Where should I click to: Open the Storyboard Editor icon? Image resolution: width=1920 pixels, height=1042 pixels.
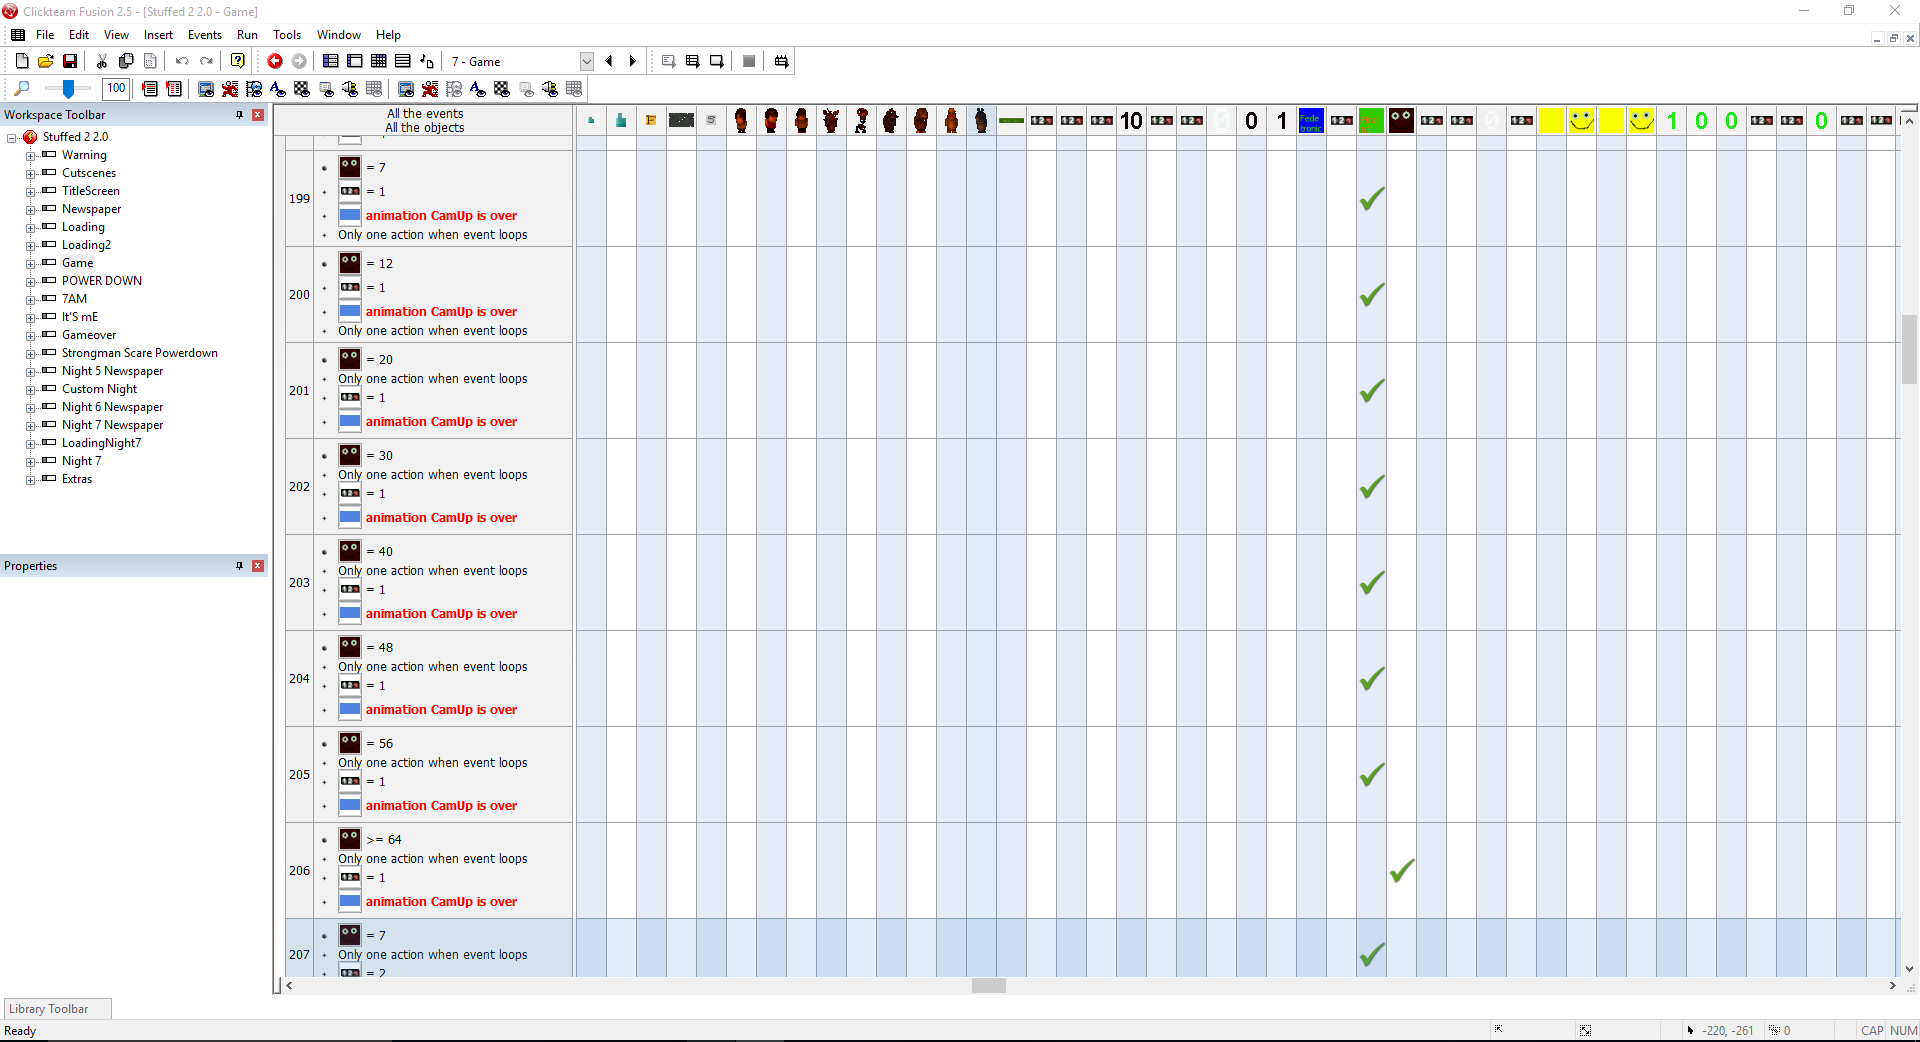tap(331, 61)
